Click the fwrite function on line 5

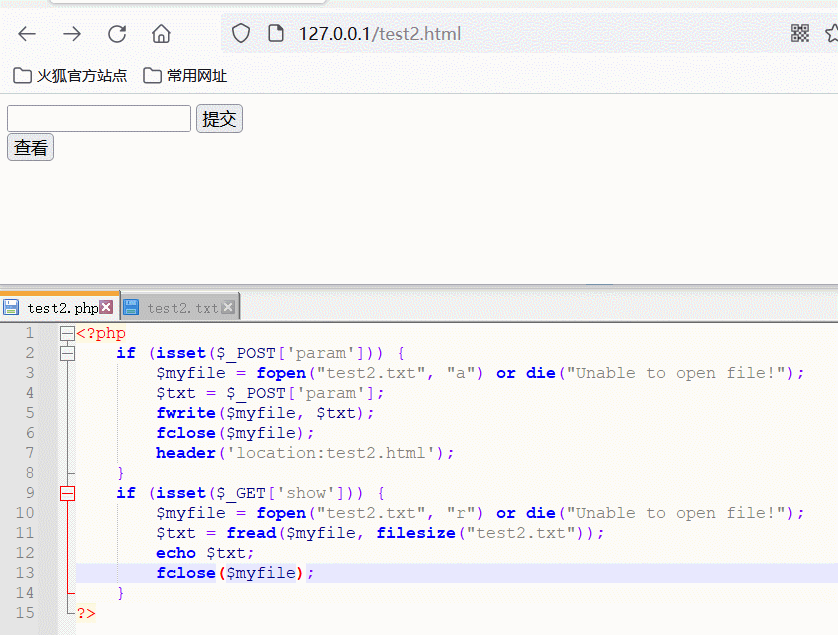tap(186, 413)
